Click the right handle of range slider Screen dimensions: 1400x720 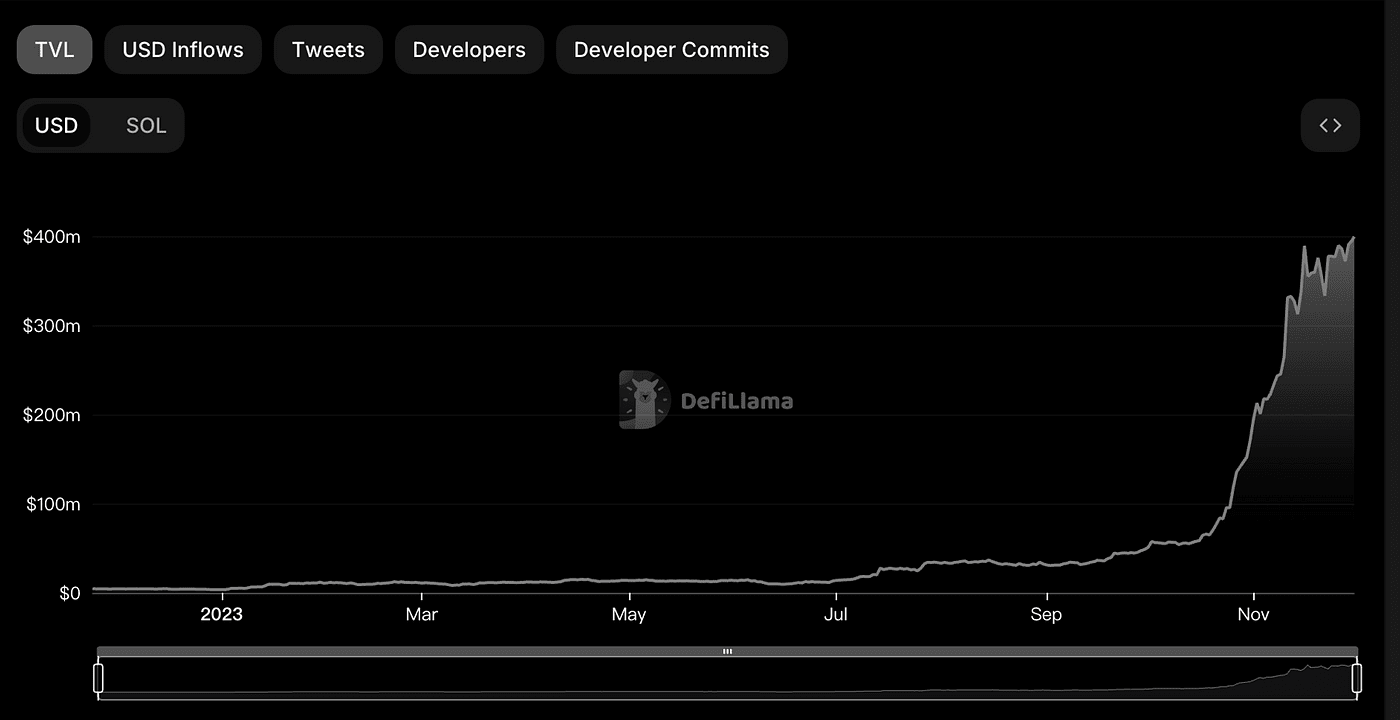[1357, 678]
